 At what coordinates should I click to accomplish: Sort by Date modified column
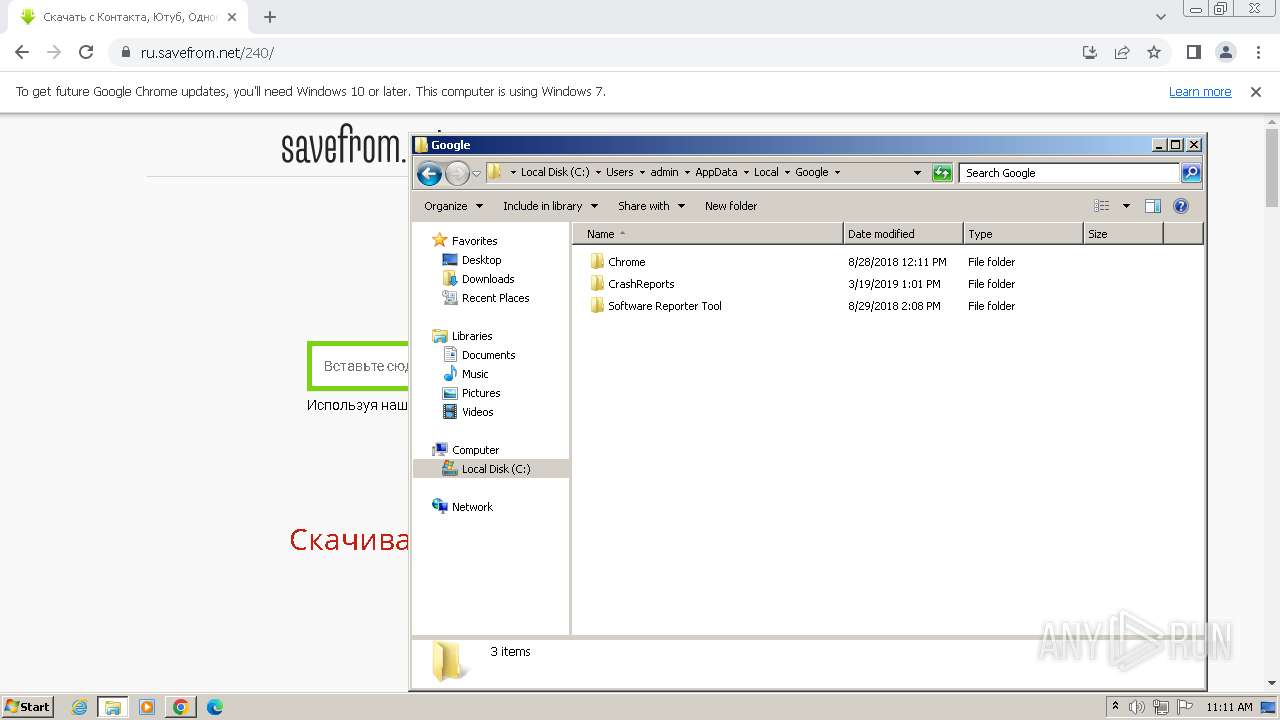(x=903, y=234)
